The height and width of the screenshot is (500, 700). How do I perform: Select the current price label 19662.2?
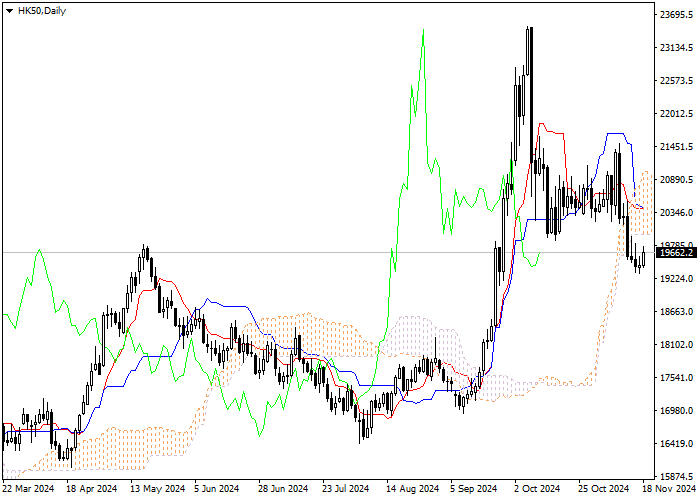pos(678,253)
